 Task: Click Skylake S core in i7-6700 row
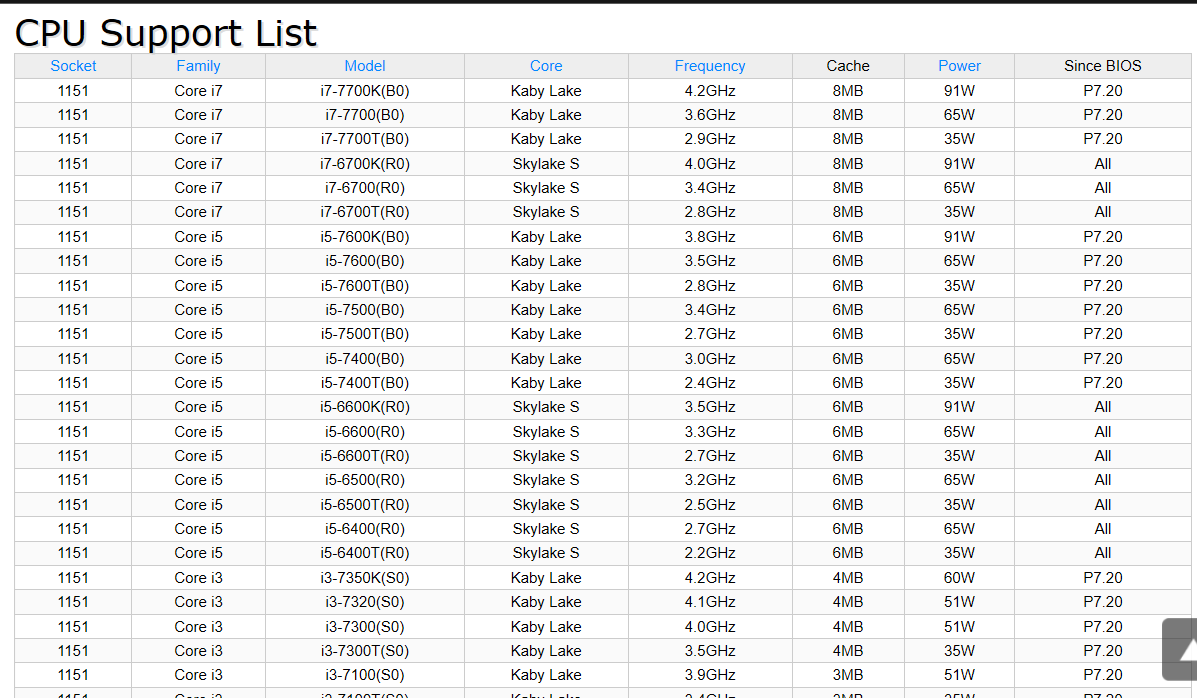pyautogui.click(x=546, y=188)
